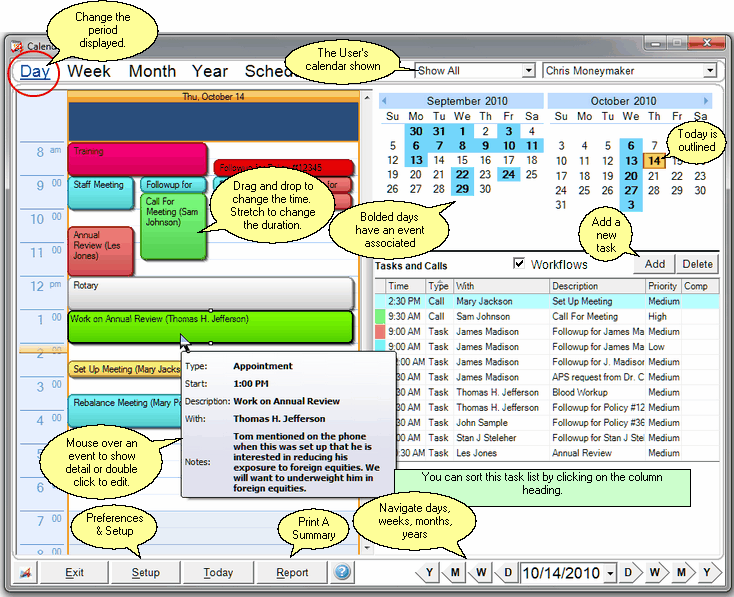Open the 10/14/2010 date picker dropdown
Viewport: 734px width, 597px height.
610,573
